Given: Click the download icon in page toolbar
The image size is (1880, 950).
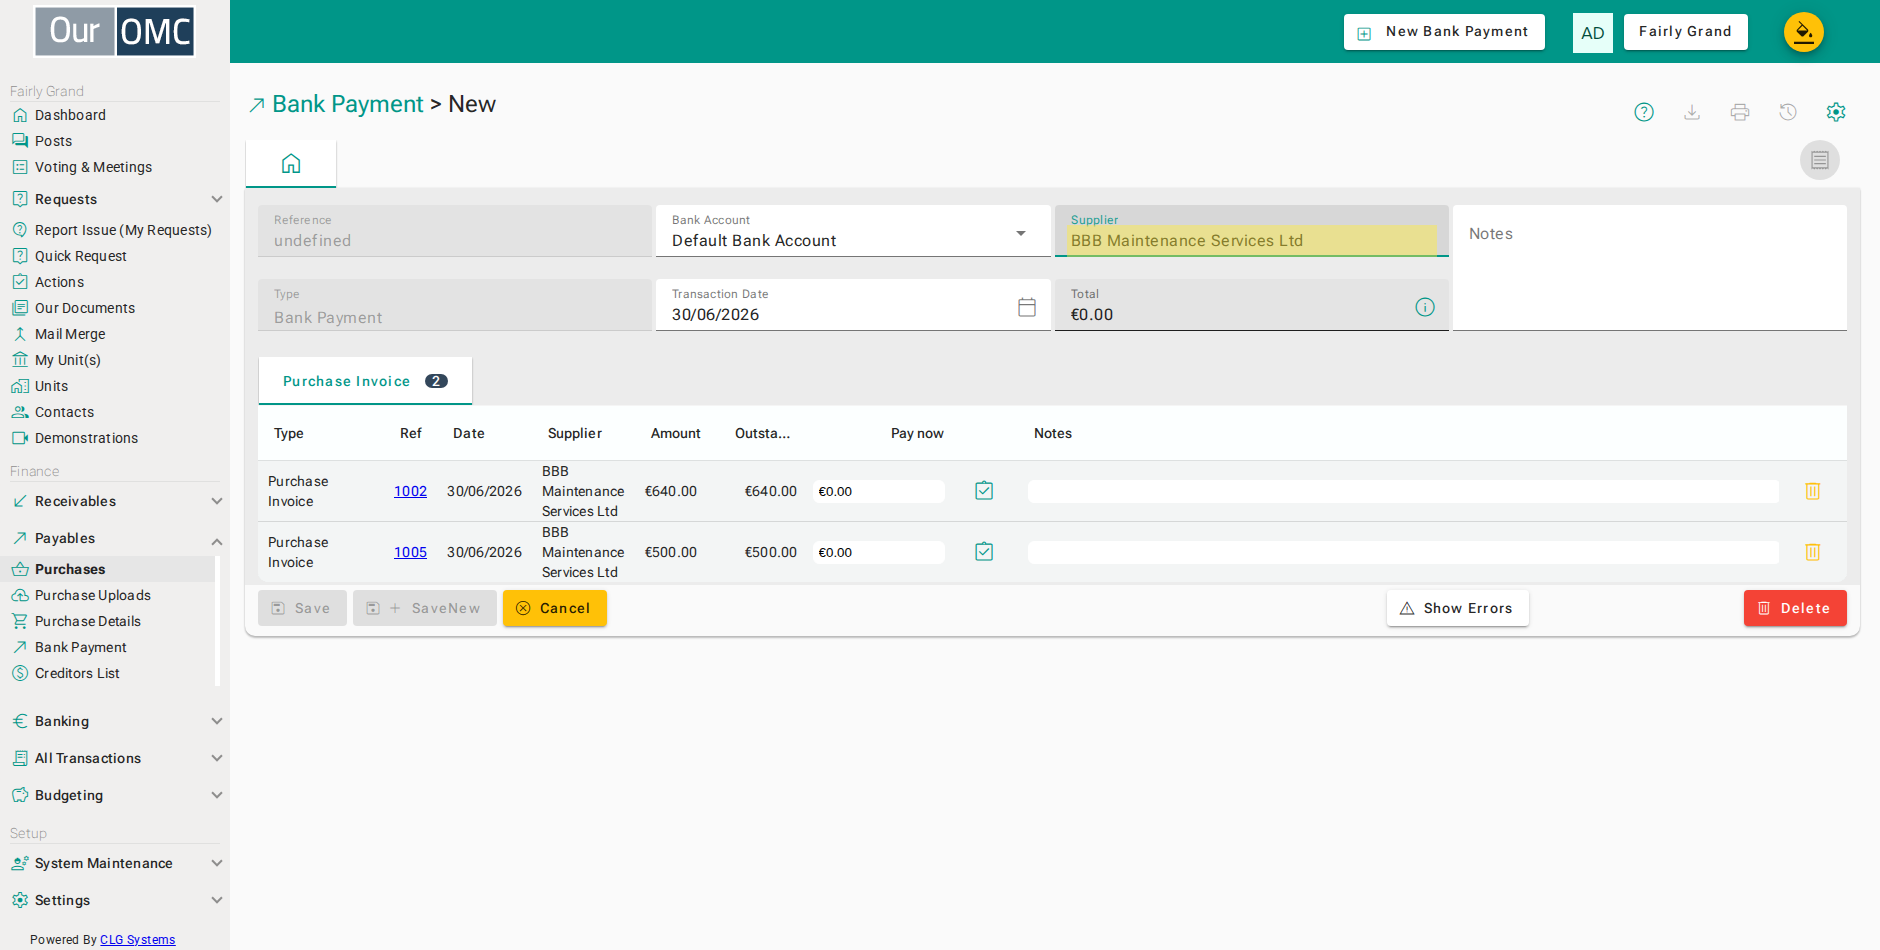Looking at the screenshot, I should pos(1692,112).
